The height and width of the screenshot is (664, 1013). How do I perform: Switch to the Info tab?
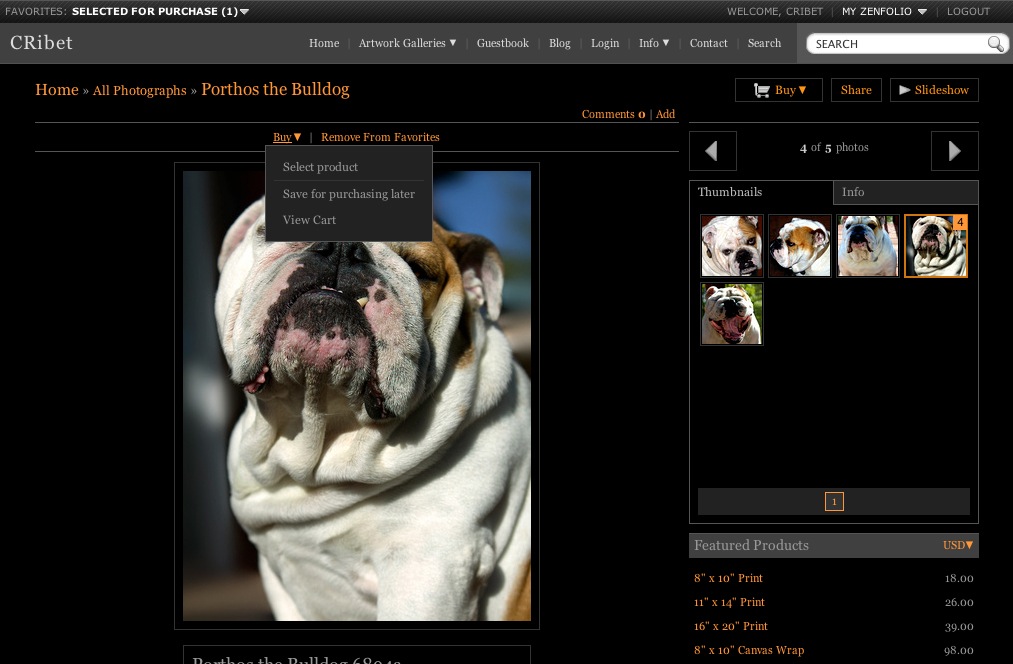852,192
